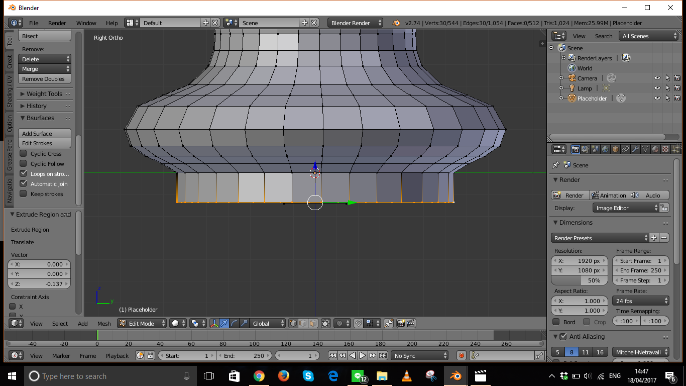Open the Render Layers properties tab icon
The width and height of the screenshot is (686, 386).
tap(585, 150)
